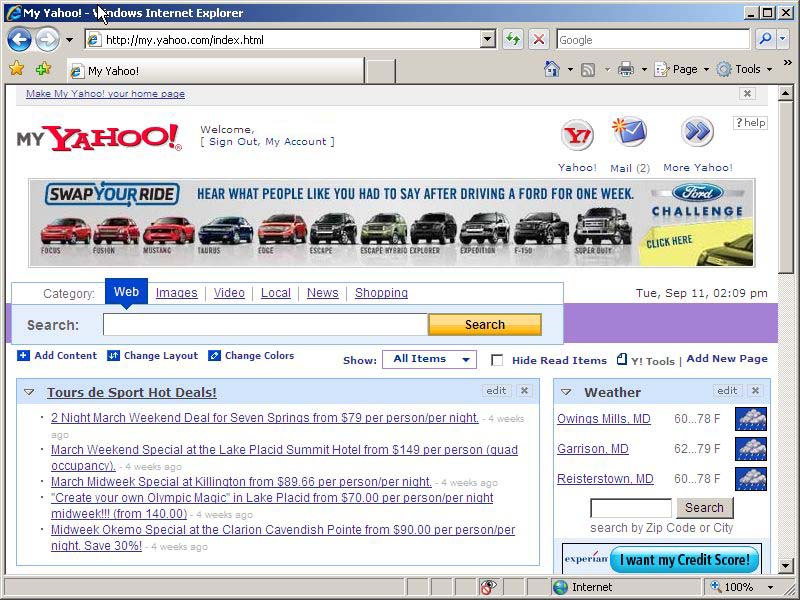
Task: Collapse the Tours de Sport Hot Deals module
Action: [x=29, y=392]
